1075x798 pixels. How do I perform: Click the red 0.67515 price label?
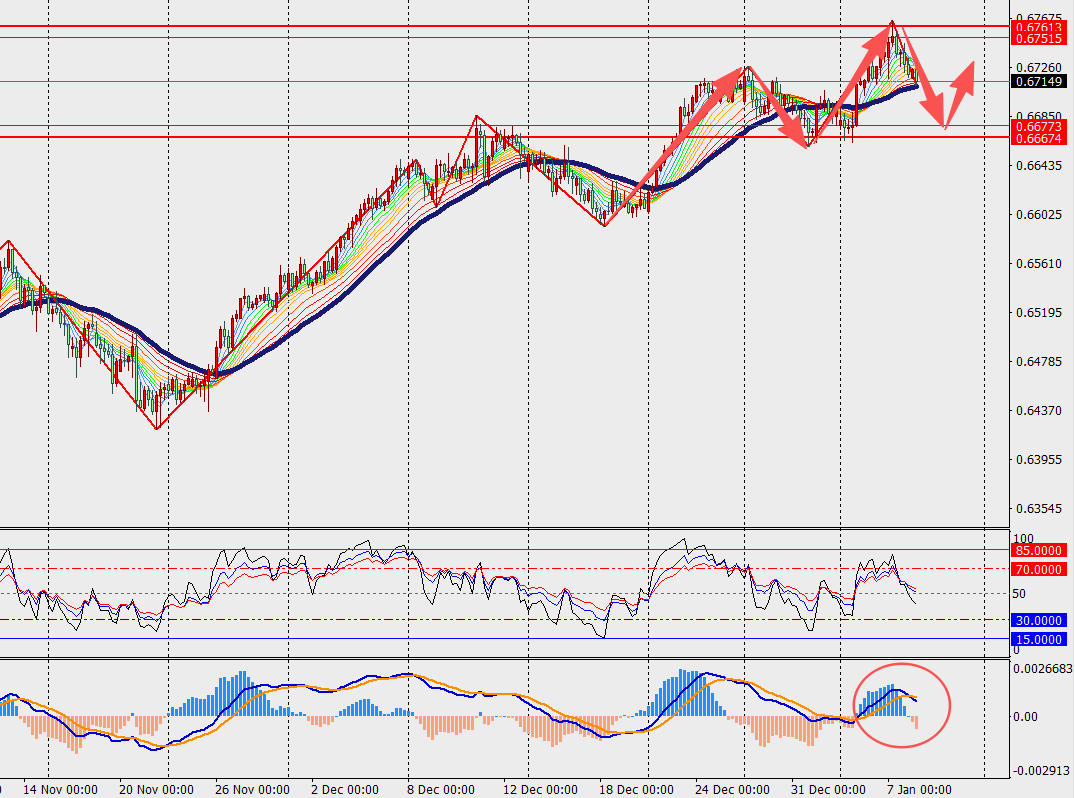pyautogui.click(x=1039, y=38)
